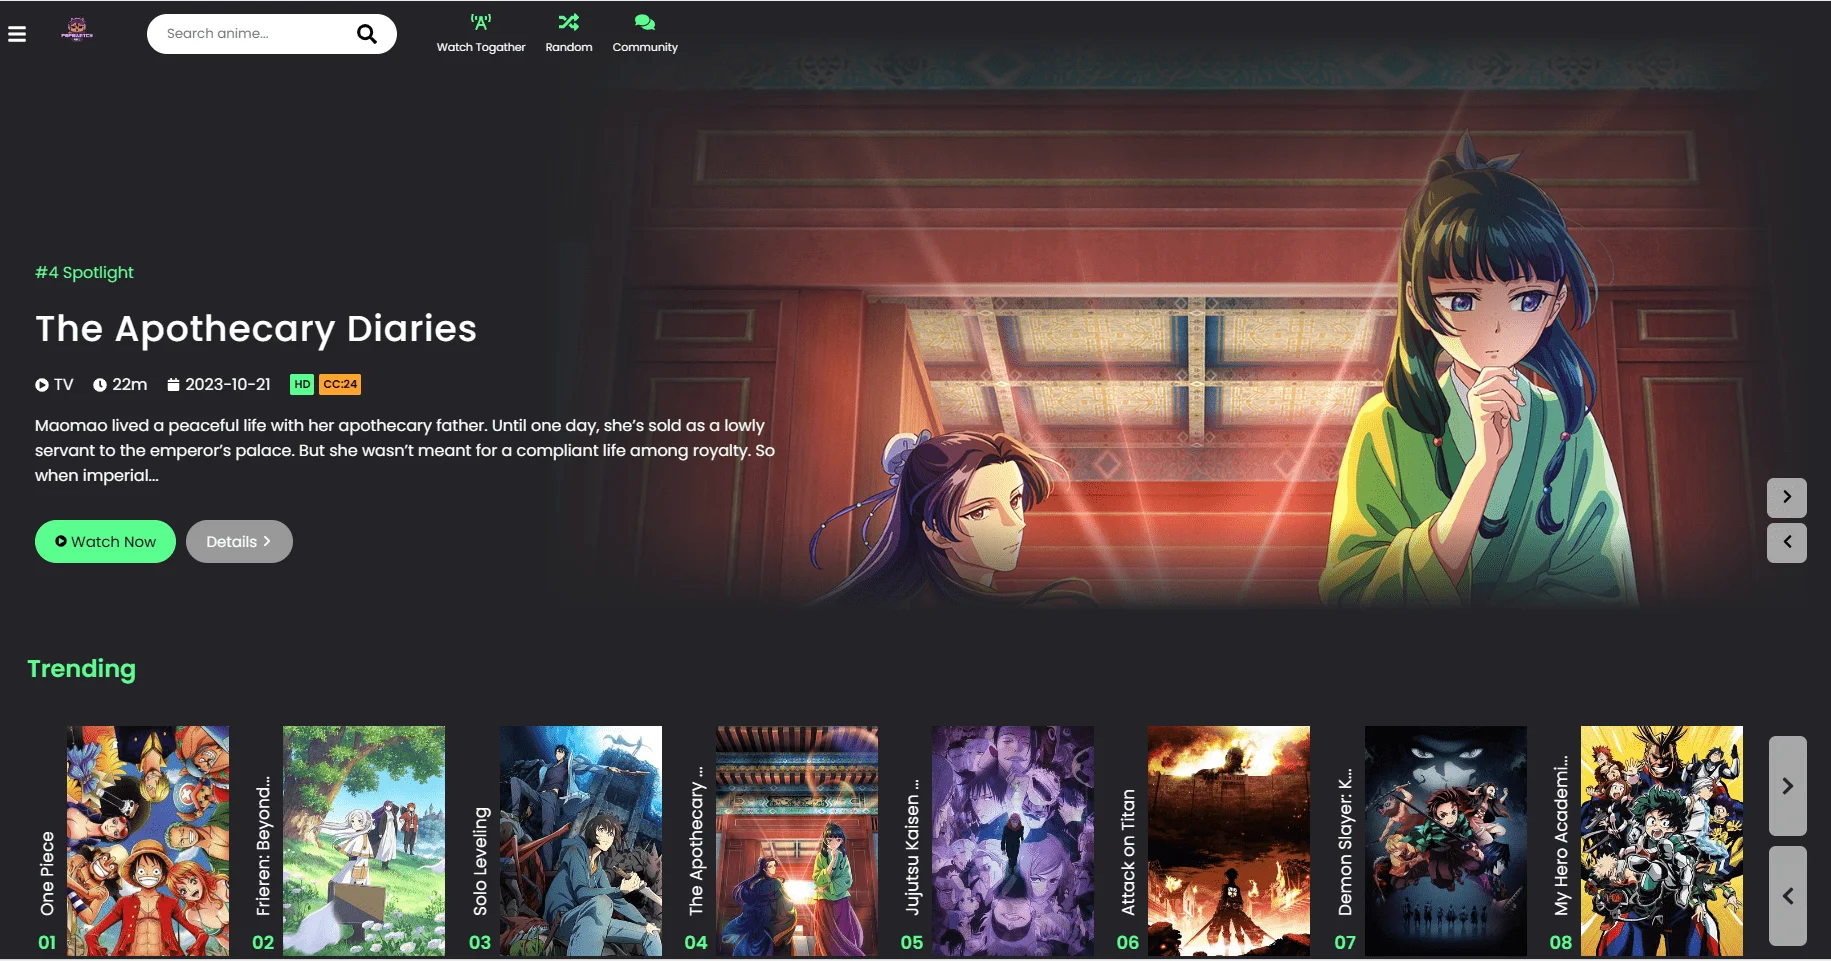
Task: Open the Community page
Action: pyautogui.click(x=645, y=34)
